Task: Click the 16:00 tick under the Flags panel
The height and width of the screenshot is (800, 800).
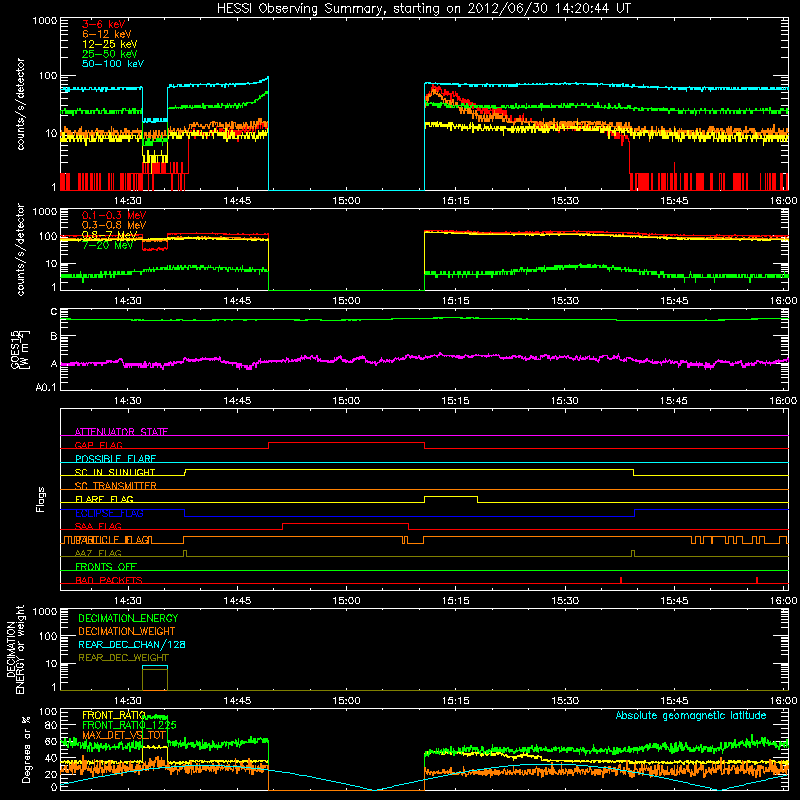Action: [x=784, y=601]
